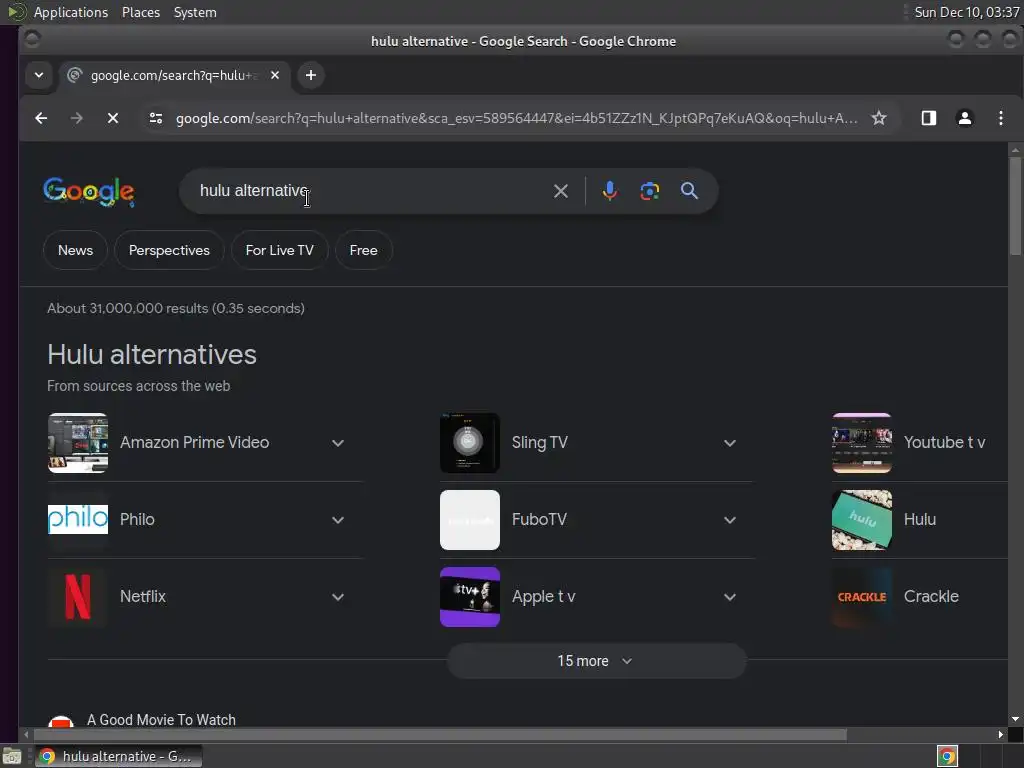Click the Crackle logo thumbnail
This screenshot has width=1024, height=768.
(x=861, y=597)
